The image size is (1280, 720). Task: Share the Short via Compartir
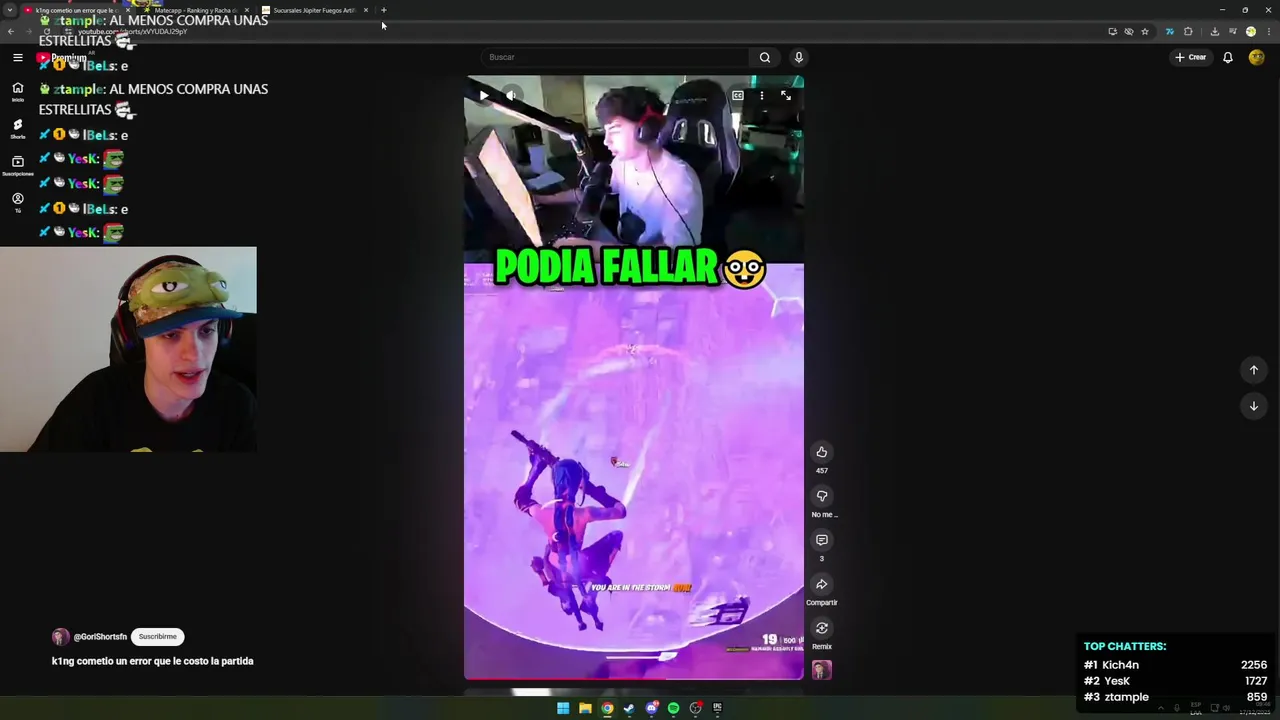coord(822,584)
